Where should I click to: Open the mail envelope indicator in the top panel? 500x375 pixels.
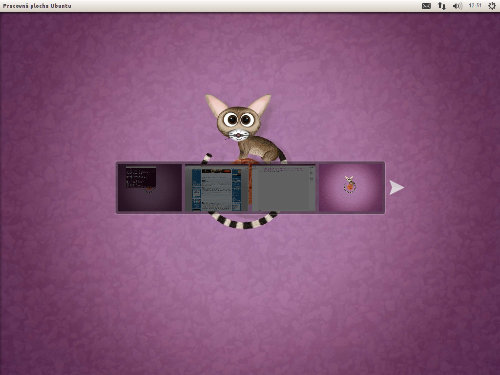pos(426,6)
